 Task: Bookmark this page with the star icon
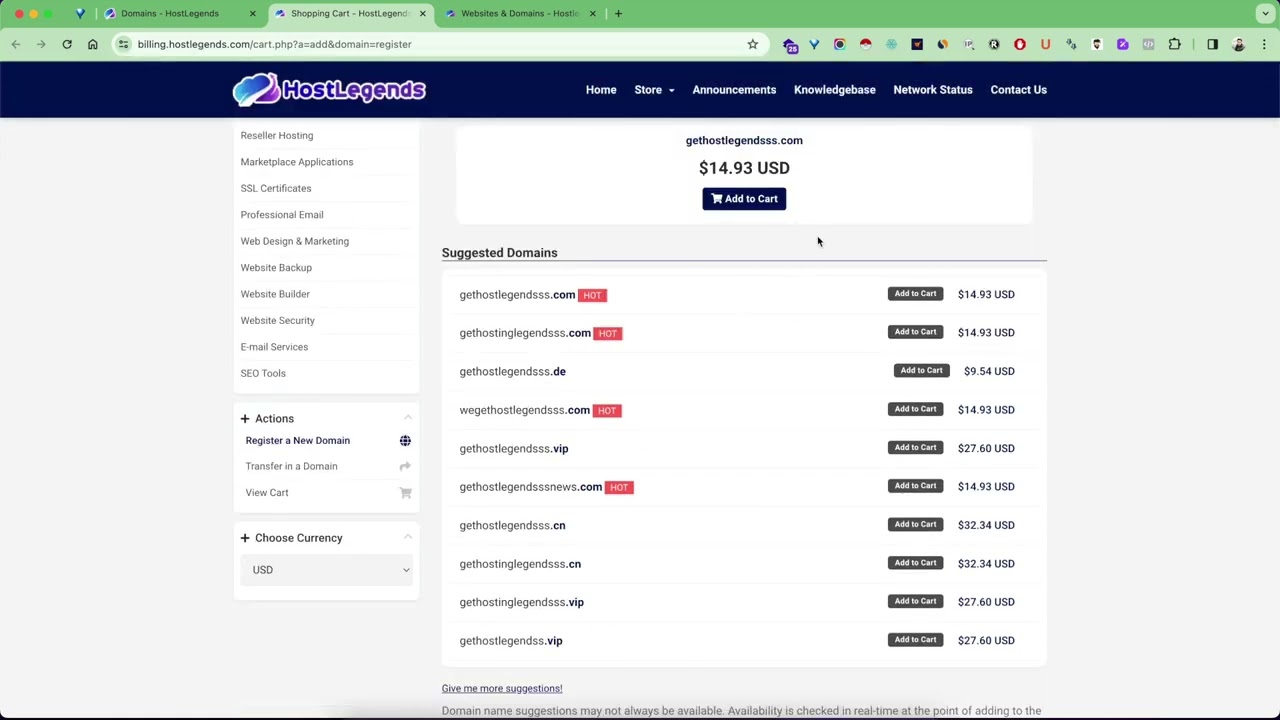(752, 44)
